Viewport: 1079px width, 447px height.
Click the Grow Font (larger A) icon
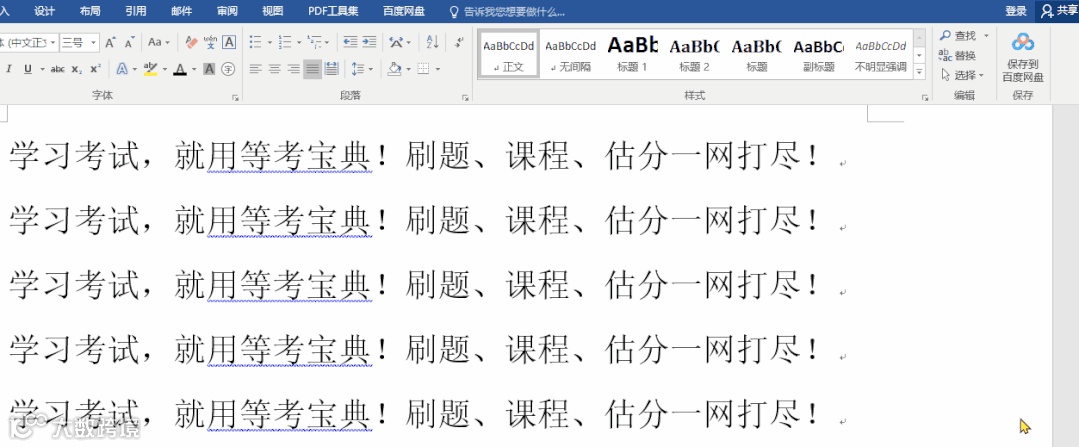pos(110,43)
